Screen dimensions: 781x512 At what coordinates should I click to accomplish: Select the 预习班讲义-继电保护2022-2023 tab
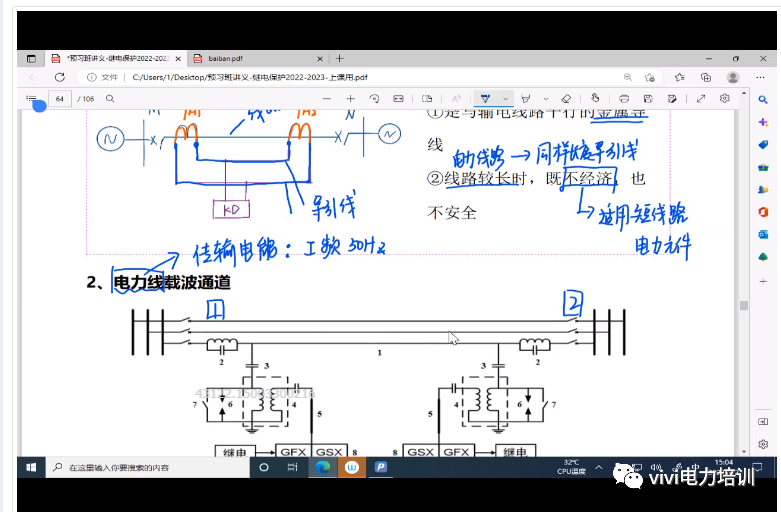pos(115,59)
